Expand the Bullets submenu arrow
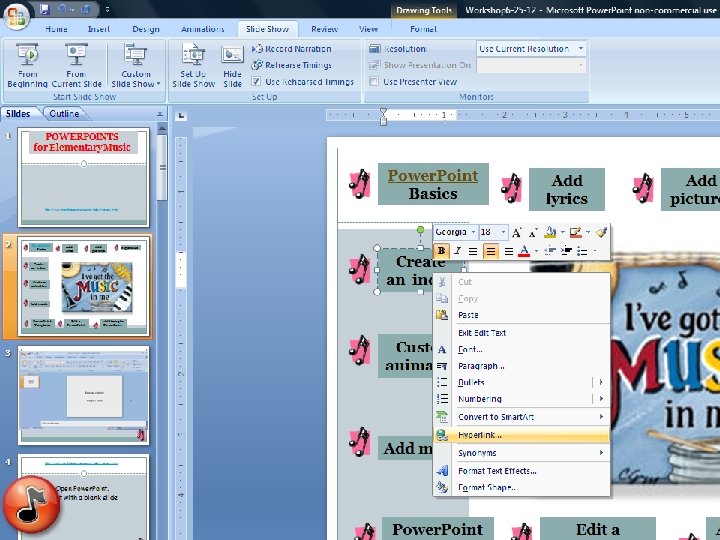 coord(601,382)
